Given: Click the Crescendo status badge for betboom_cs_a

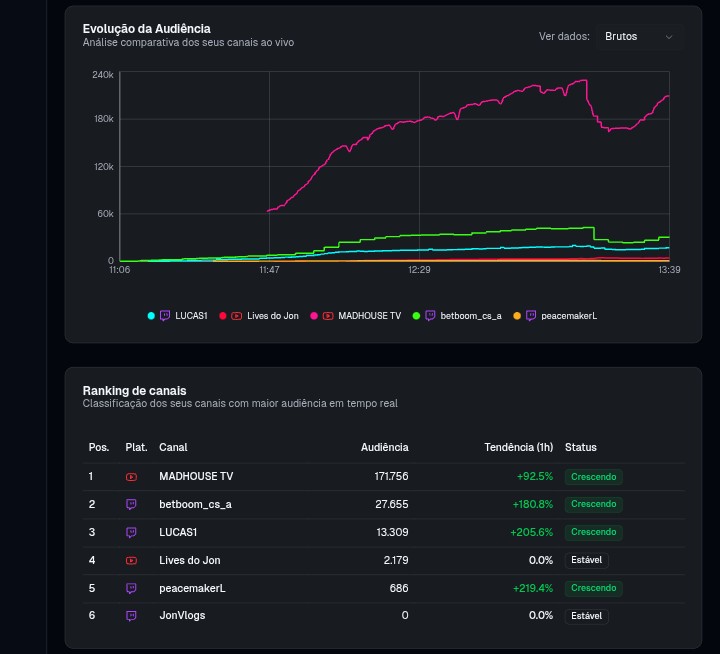Looking at the screenshot, I should (593, 504).
